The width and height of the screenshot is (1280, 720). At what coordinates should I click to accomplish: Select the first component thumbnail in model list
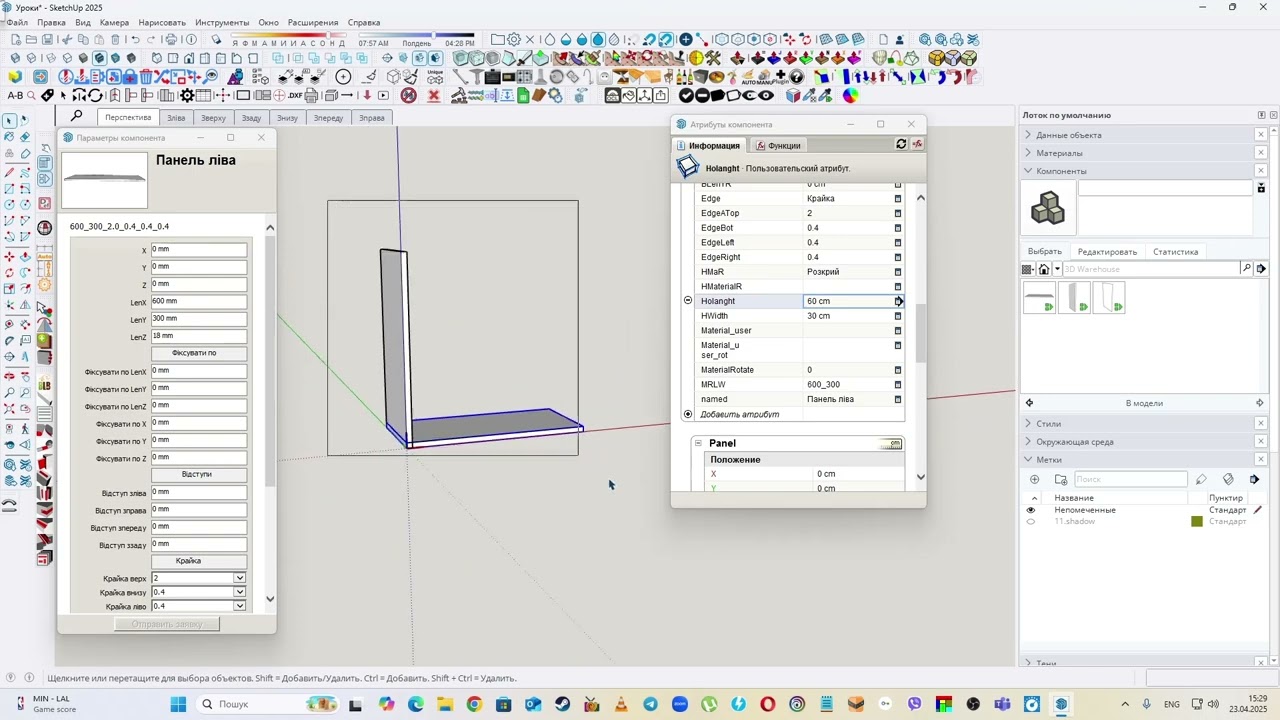(x=1040, y=298)
